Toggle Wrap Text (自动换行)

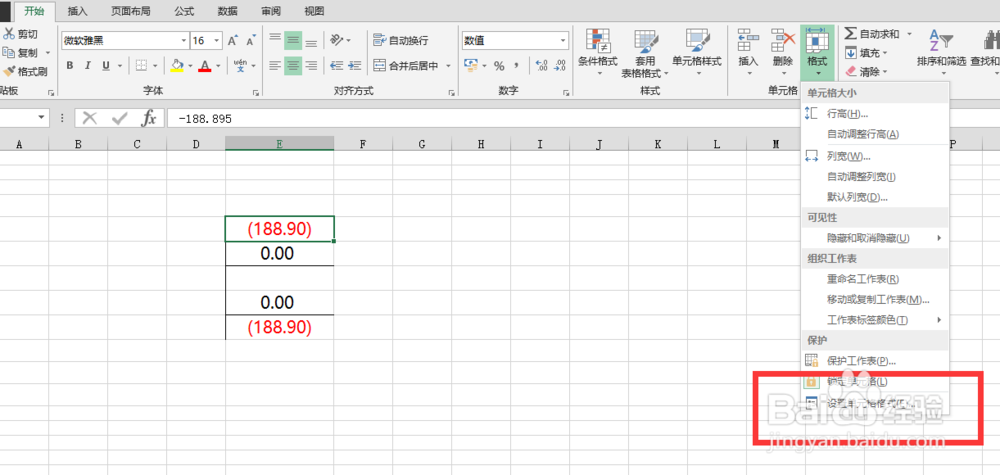[401, 40]
